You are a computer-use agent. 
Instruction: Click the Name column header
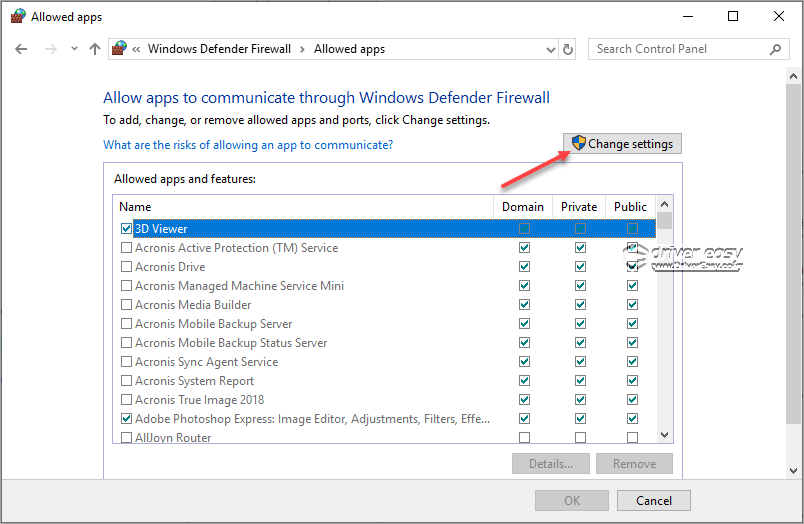click(135, 207)
